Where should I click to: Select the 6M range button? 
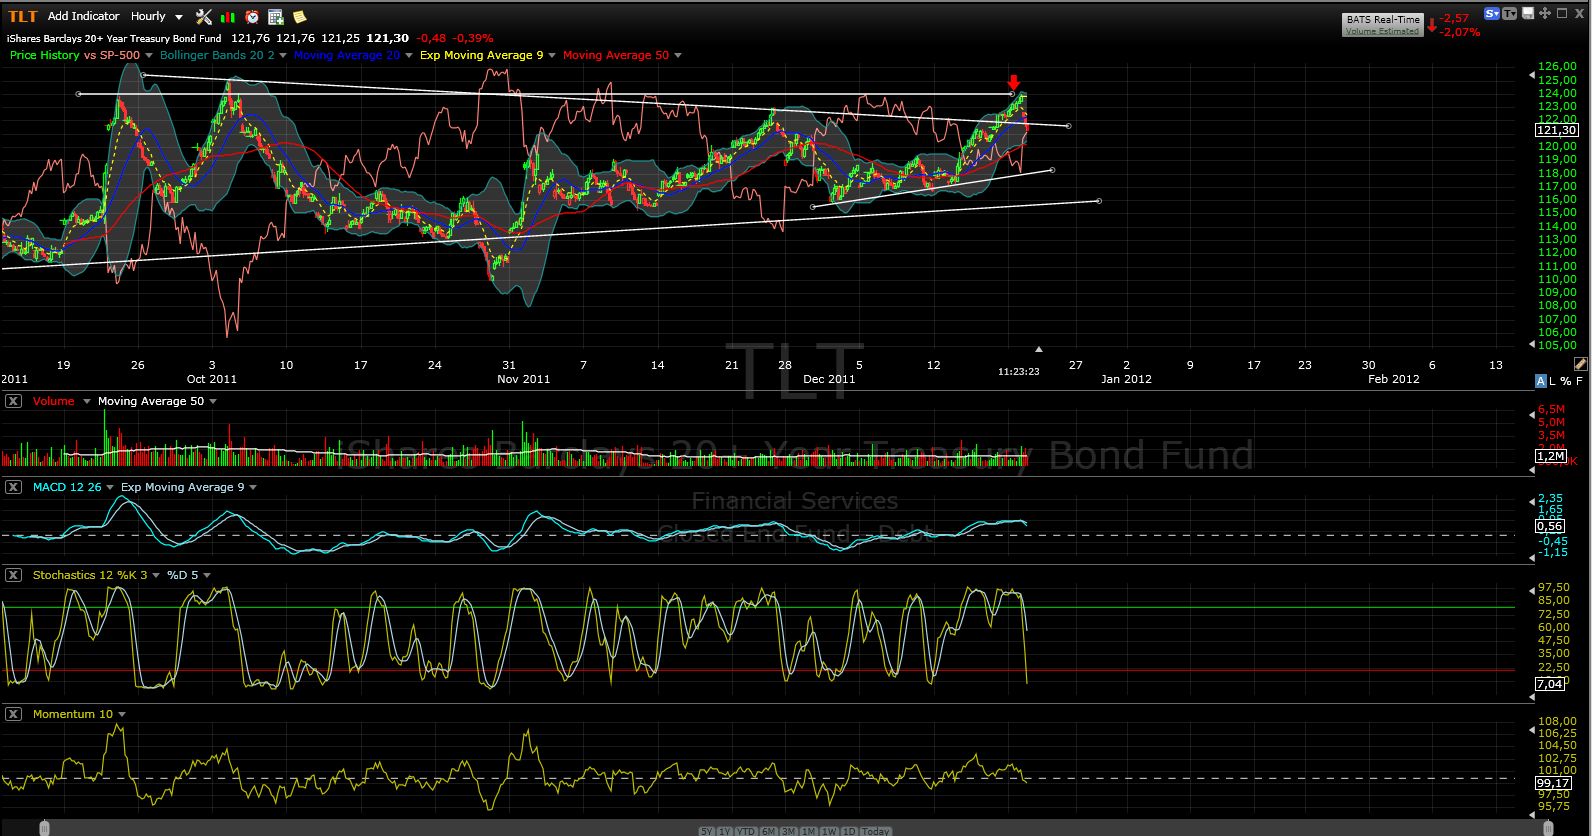point(768,831)
